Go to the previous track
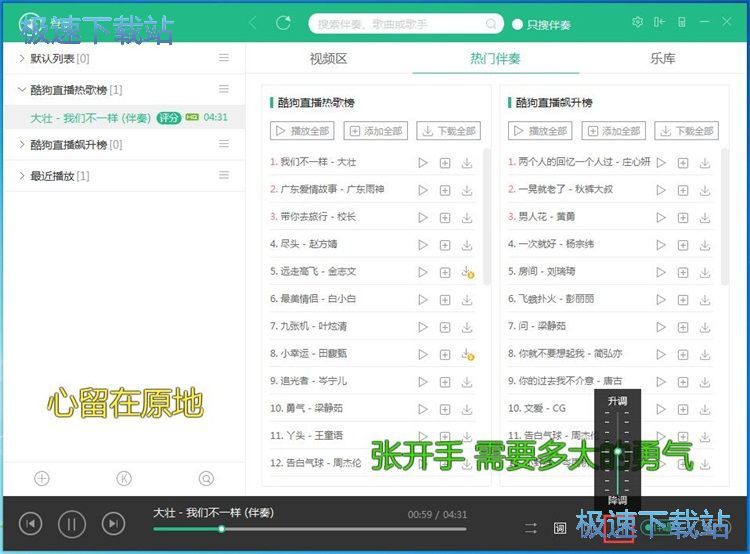Viewport: 750px width, 554px height. click(x=31, y=523)
